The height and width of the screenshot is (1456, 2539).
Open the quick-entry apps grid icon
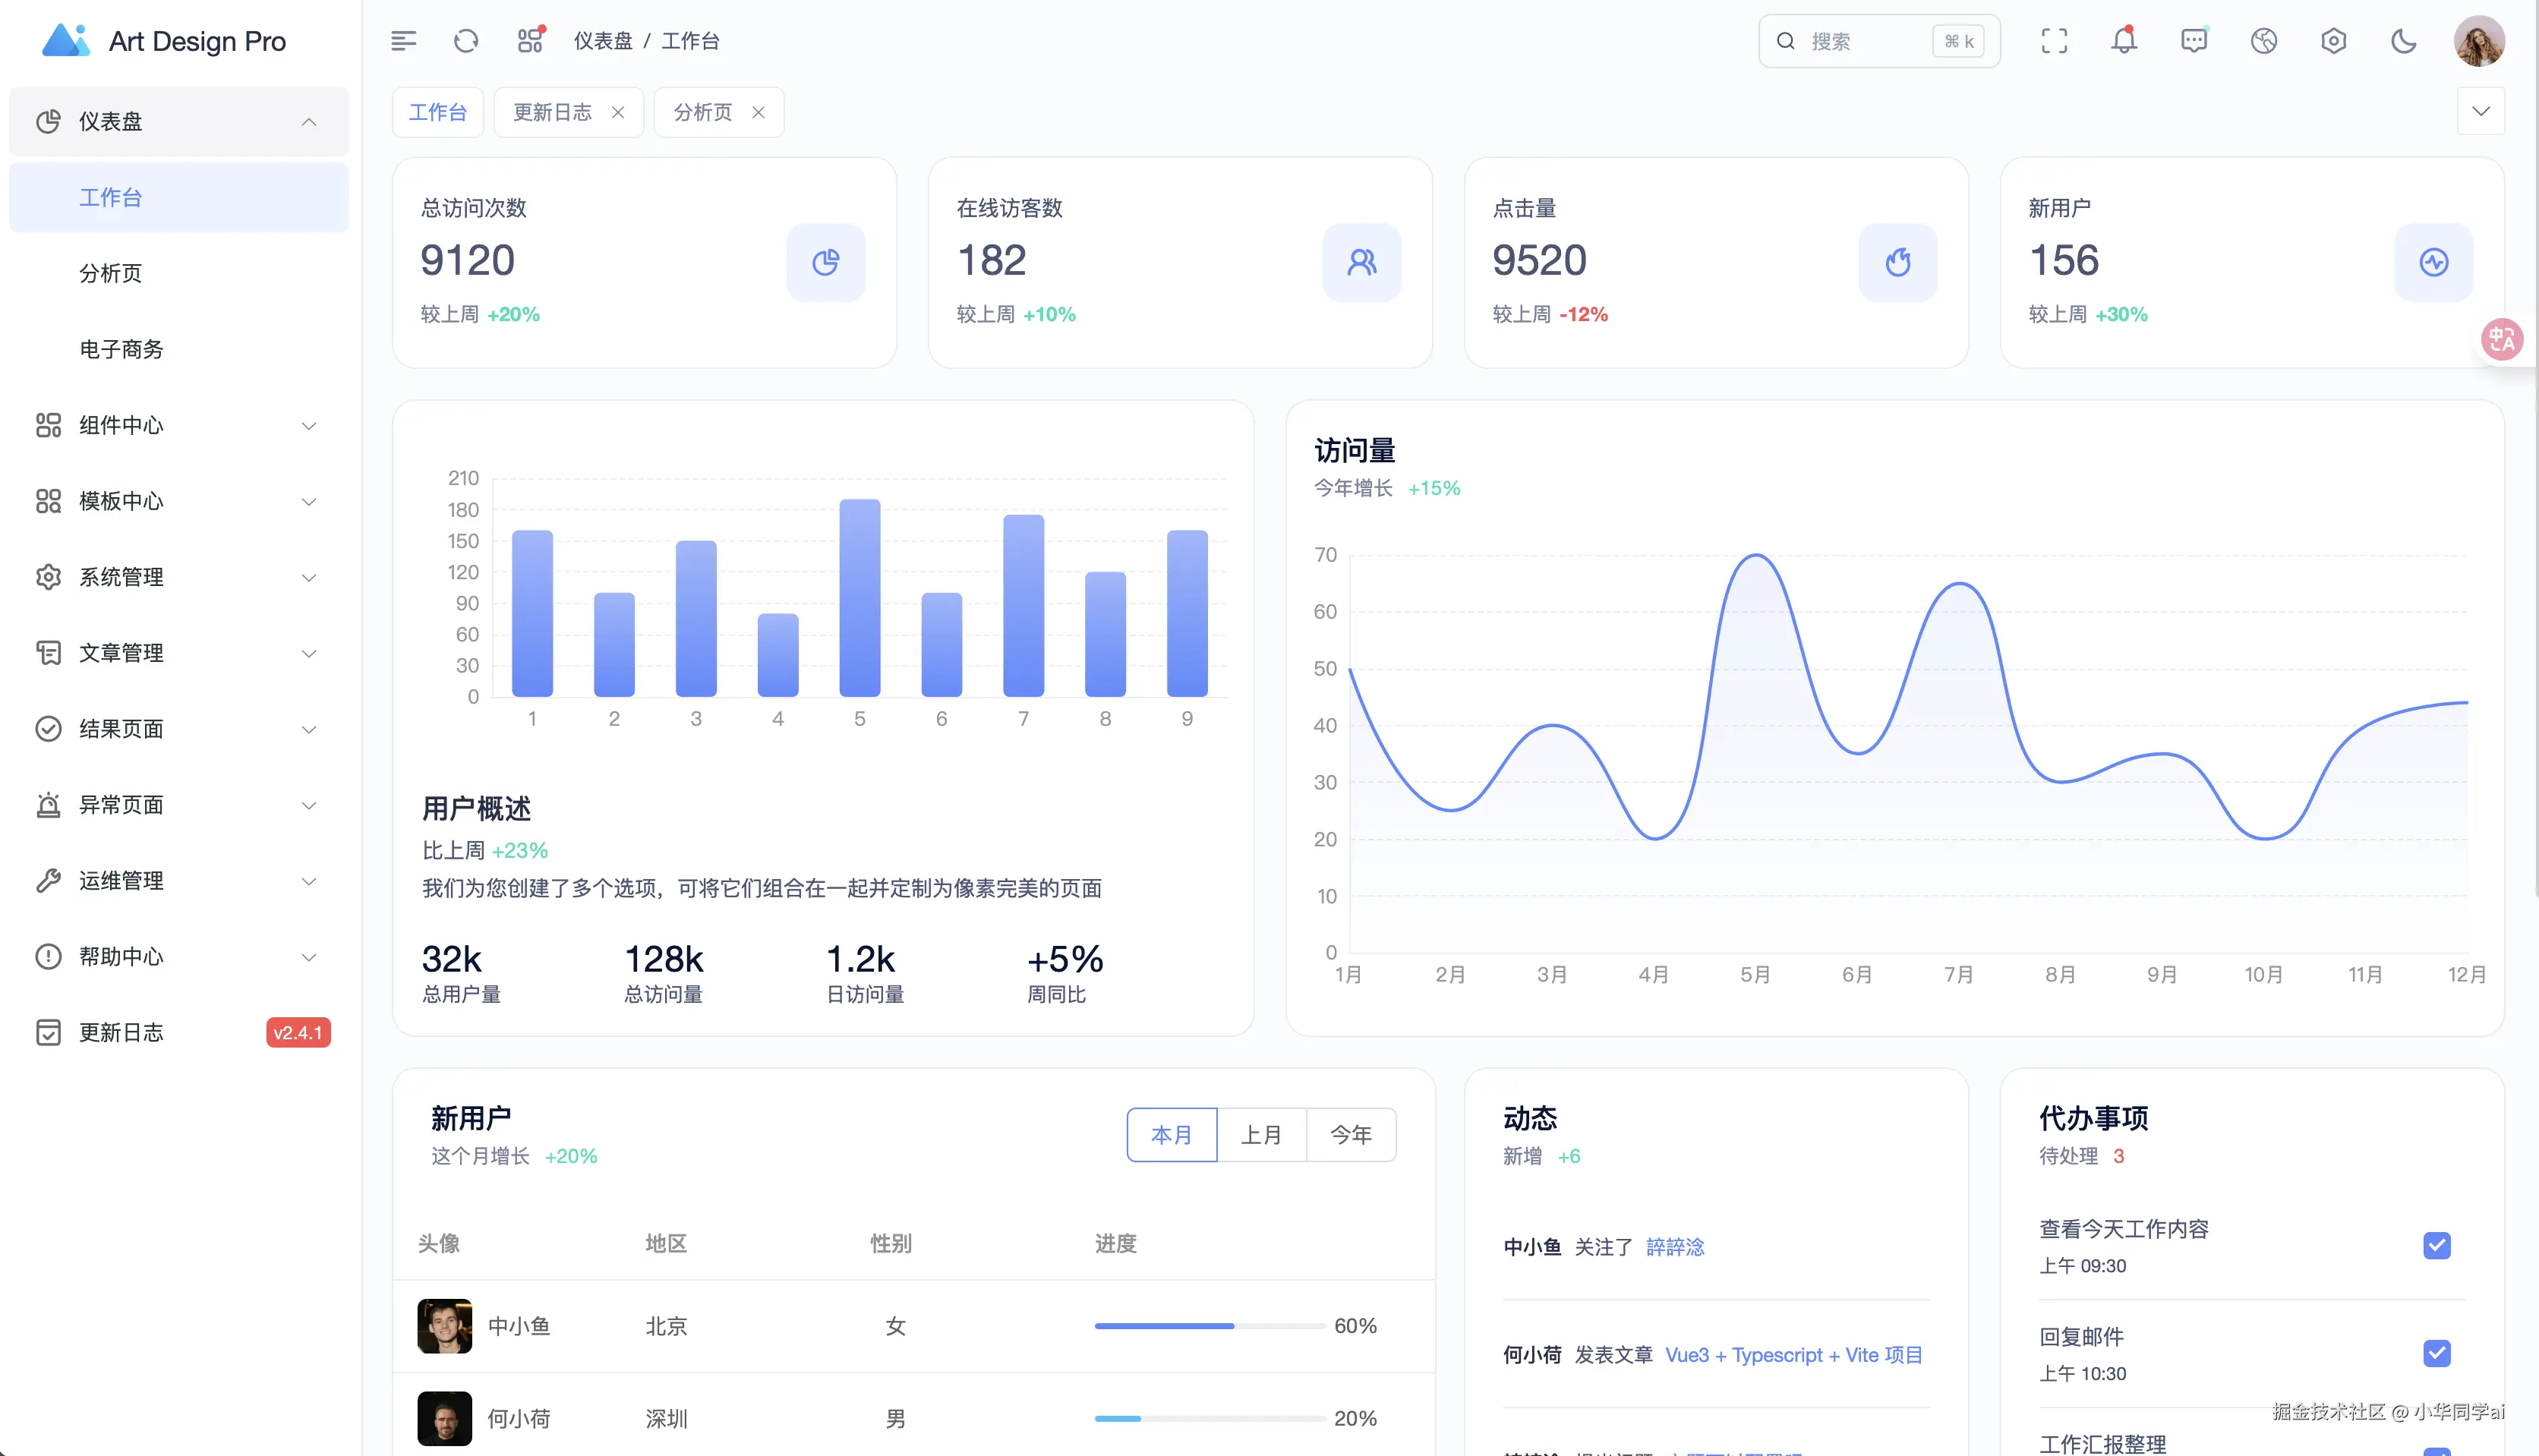530,41
